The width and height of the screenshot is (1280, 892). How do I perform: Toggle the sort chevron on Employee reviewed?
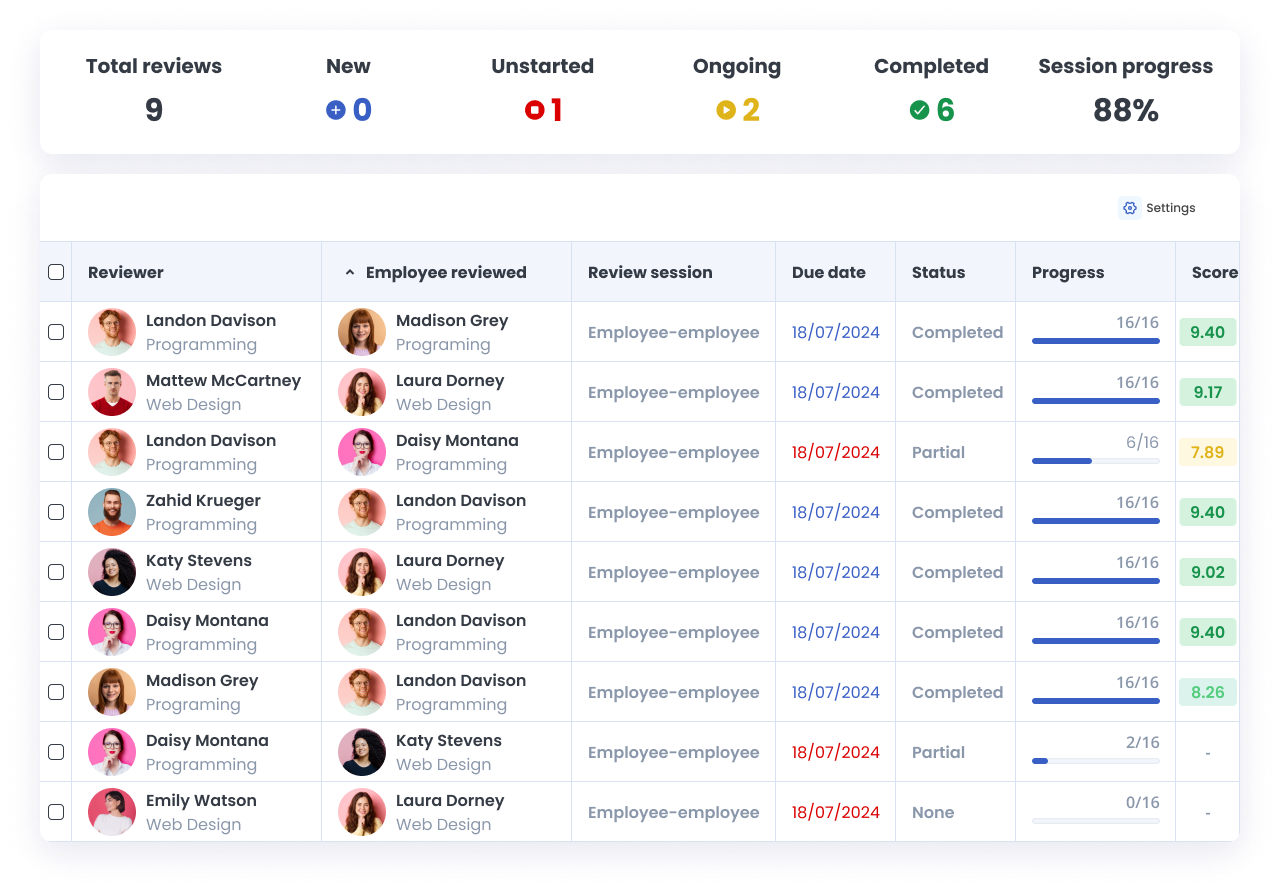point(349,271)
